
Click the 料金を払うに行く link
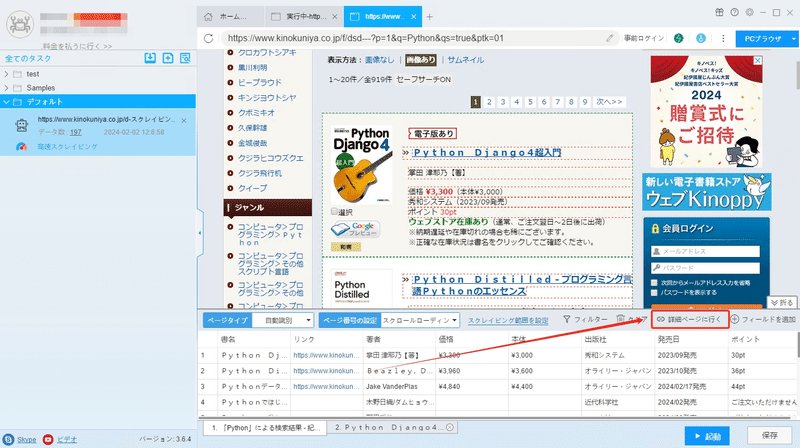coord(77,46)
